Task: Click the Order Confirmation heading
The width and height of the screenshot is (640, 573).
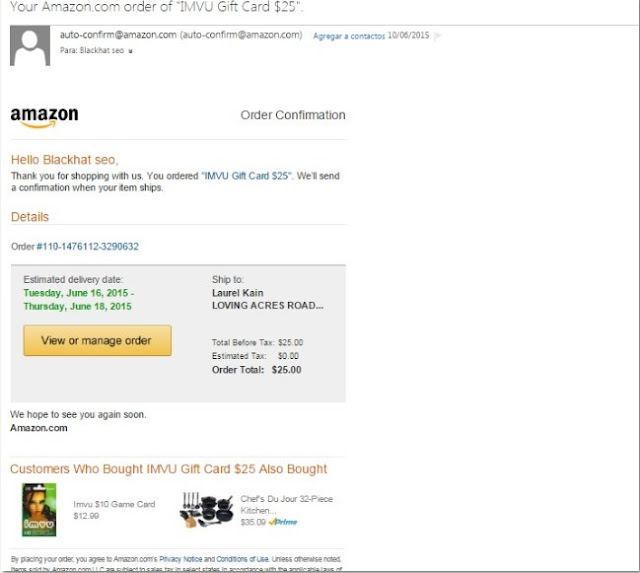Action: 293,115
